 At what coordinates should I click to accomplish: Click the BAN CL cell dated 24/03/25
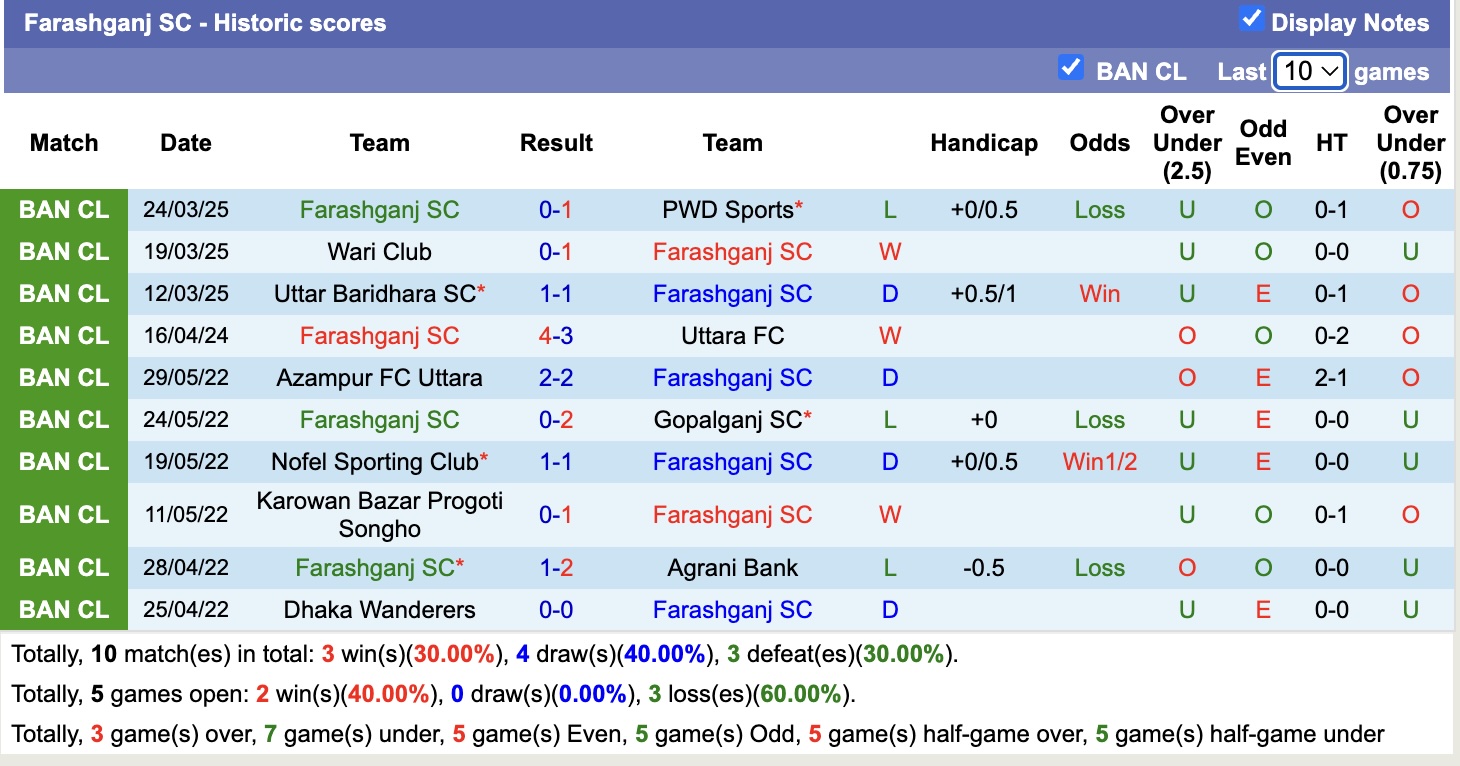(64, 210)
